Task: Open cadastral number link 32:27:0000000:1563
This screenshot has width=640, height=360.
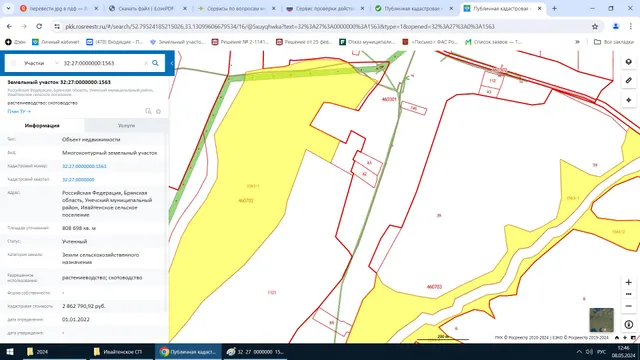Action: click(x=84, y=166)
